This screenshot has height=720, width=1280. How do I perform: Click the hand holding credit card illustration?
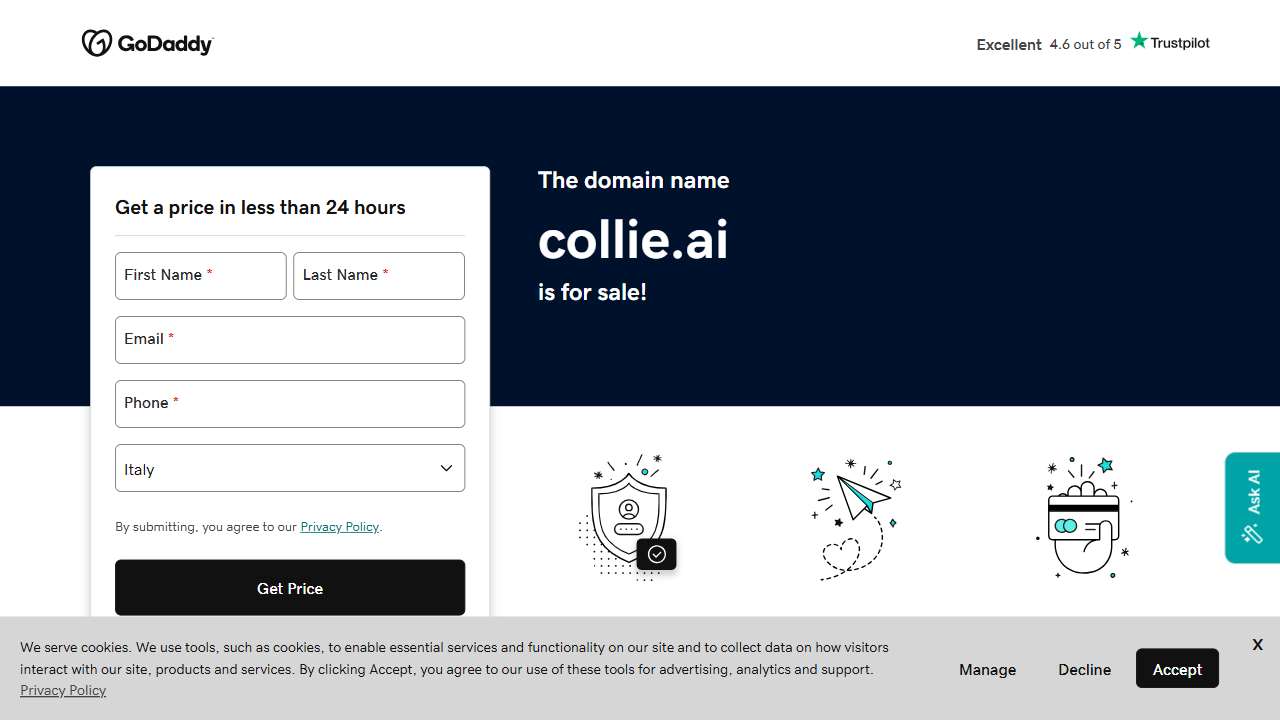(1083, 517)
